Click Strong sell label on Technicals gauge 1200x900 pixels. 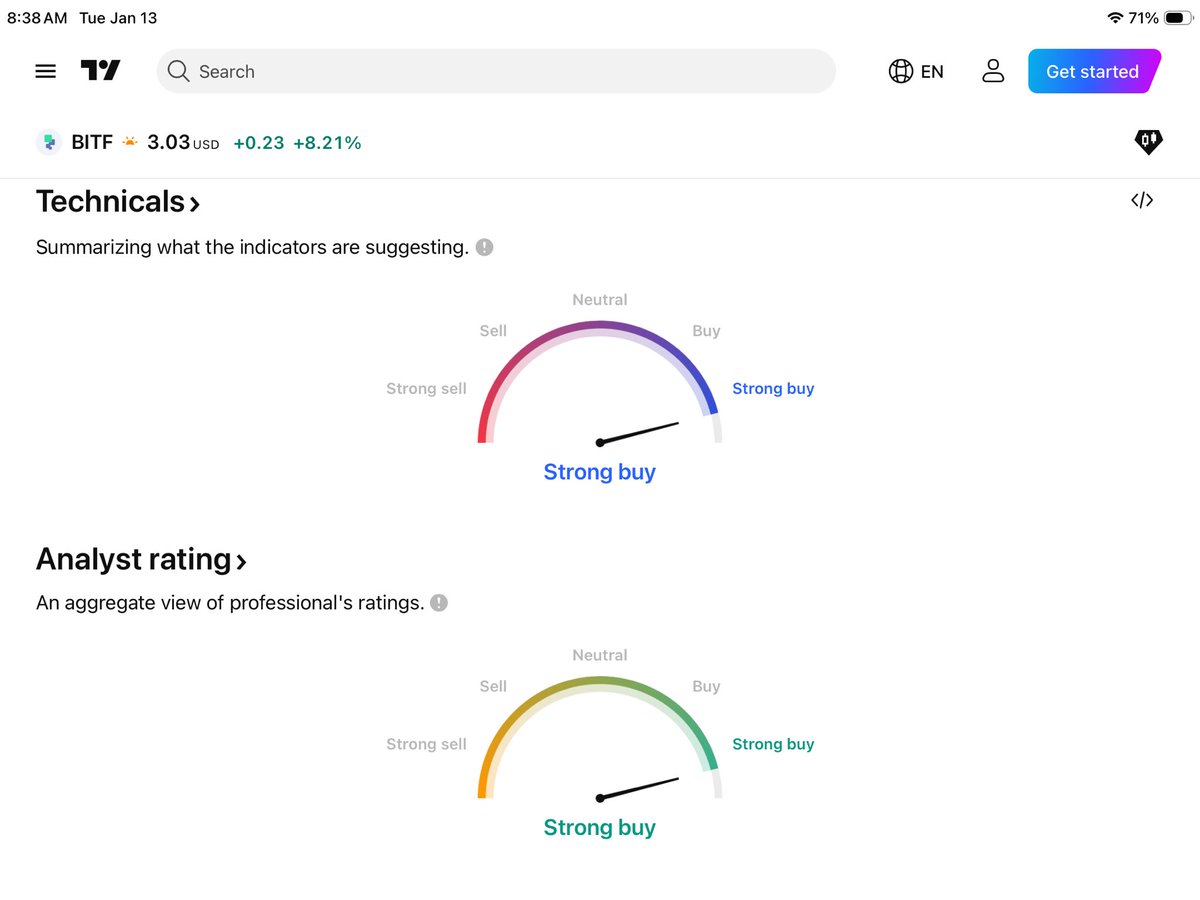coord(426,389)
